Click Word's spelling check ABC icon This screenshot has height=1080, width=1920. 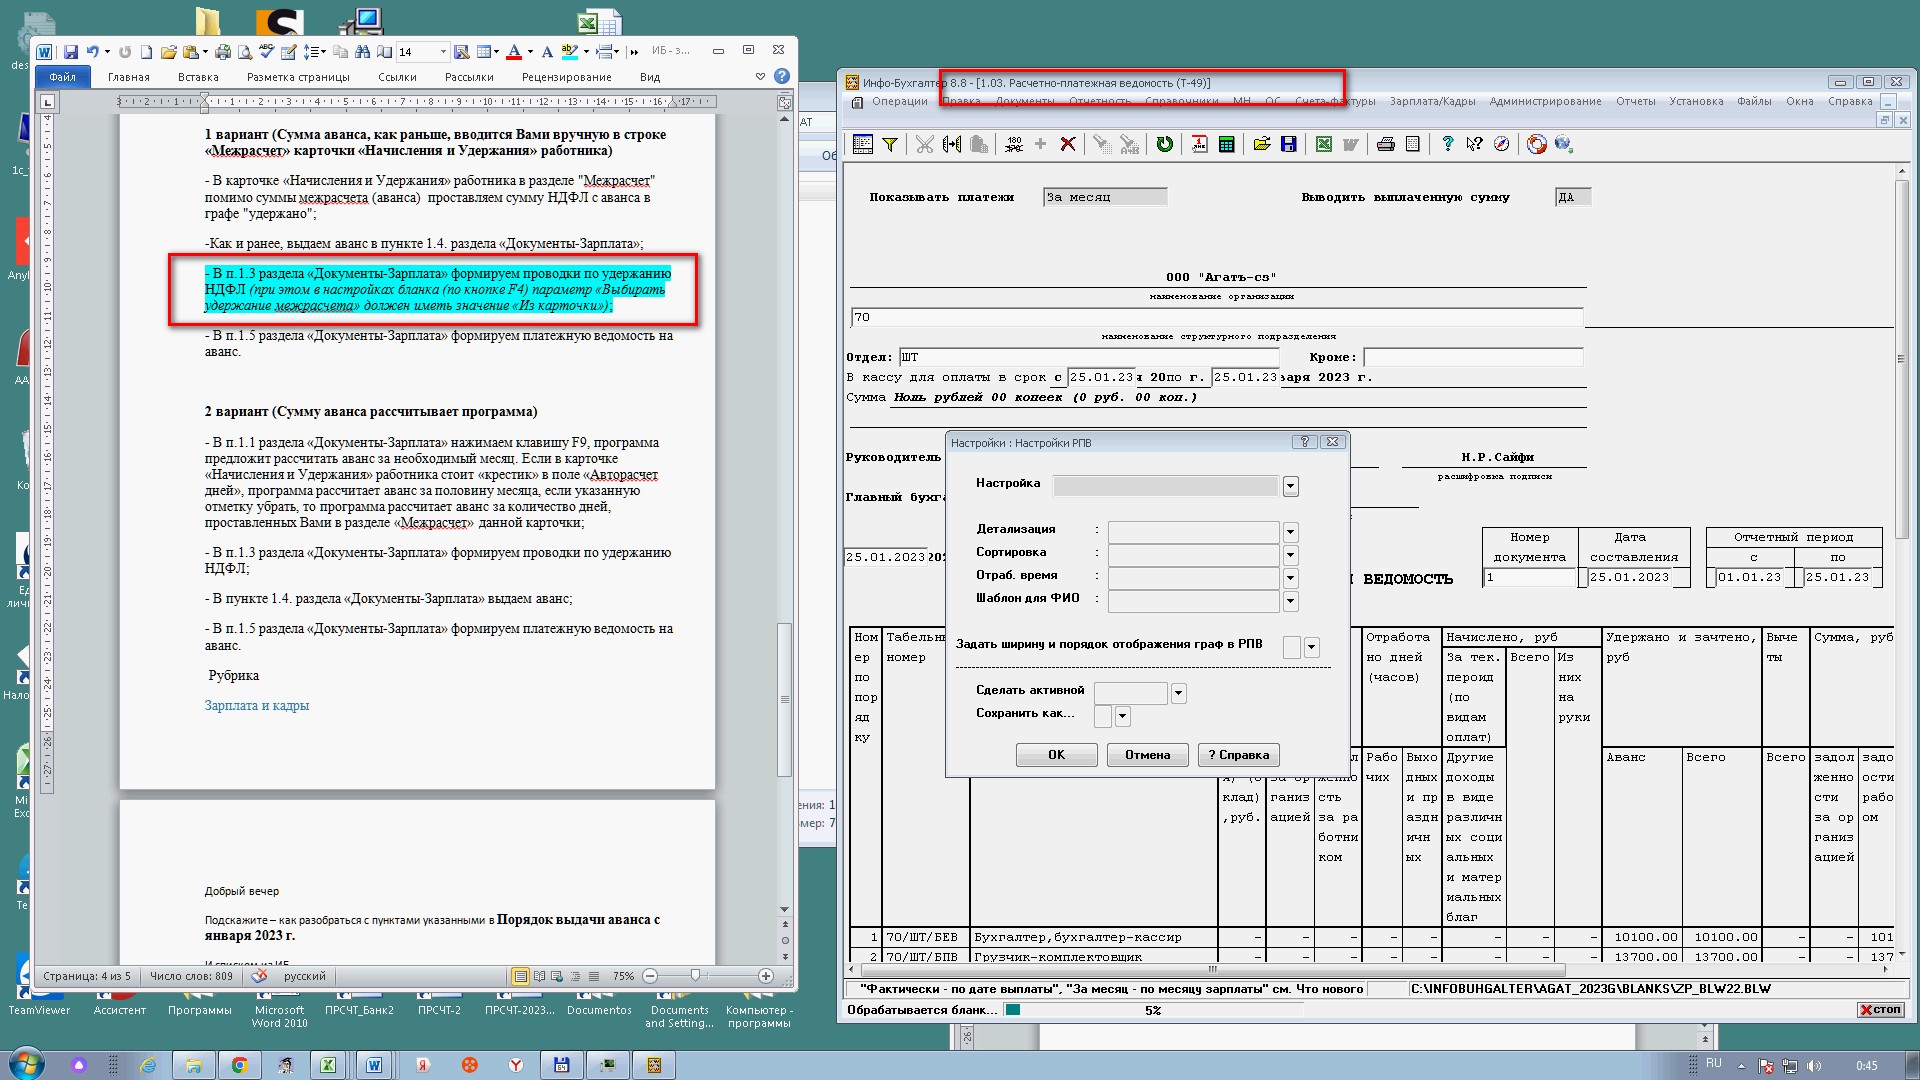(x=266, y=52)
